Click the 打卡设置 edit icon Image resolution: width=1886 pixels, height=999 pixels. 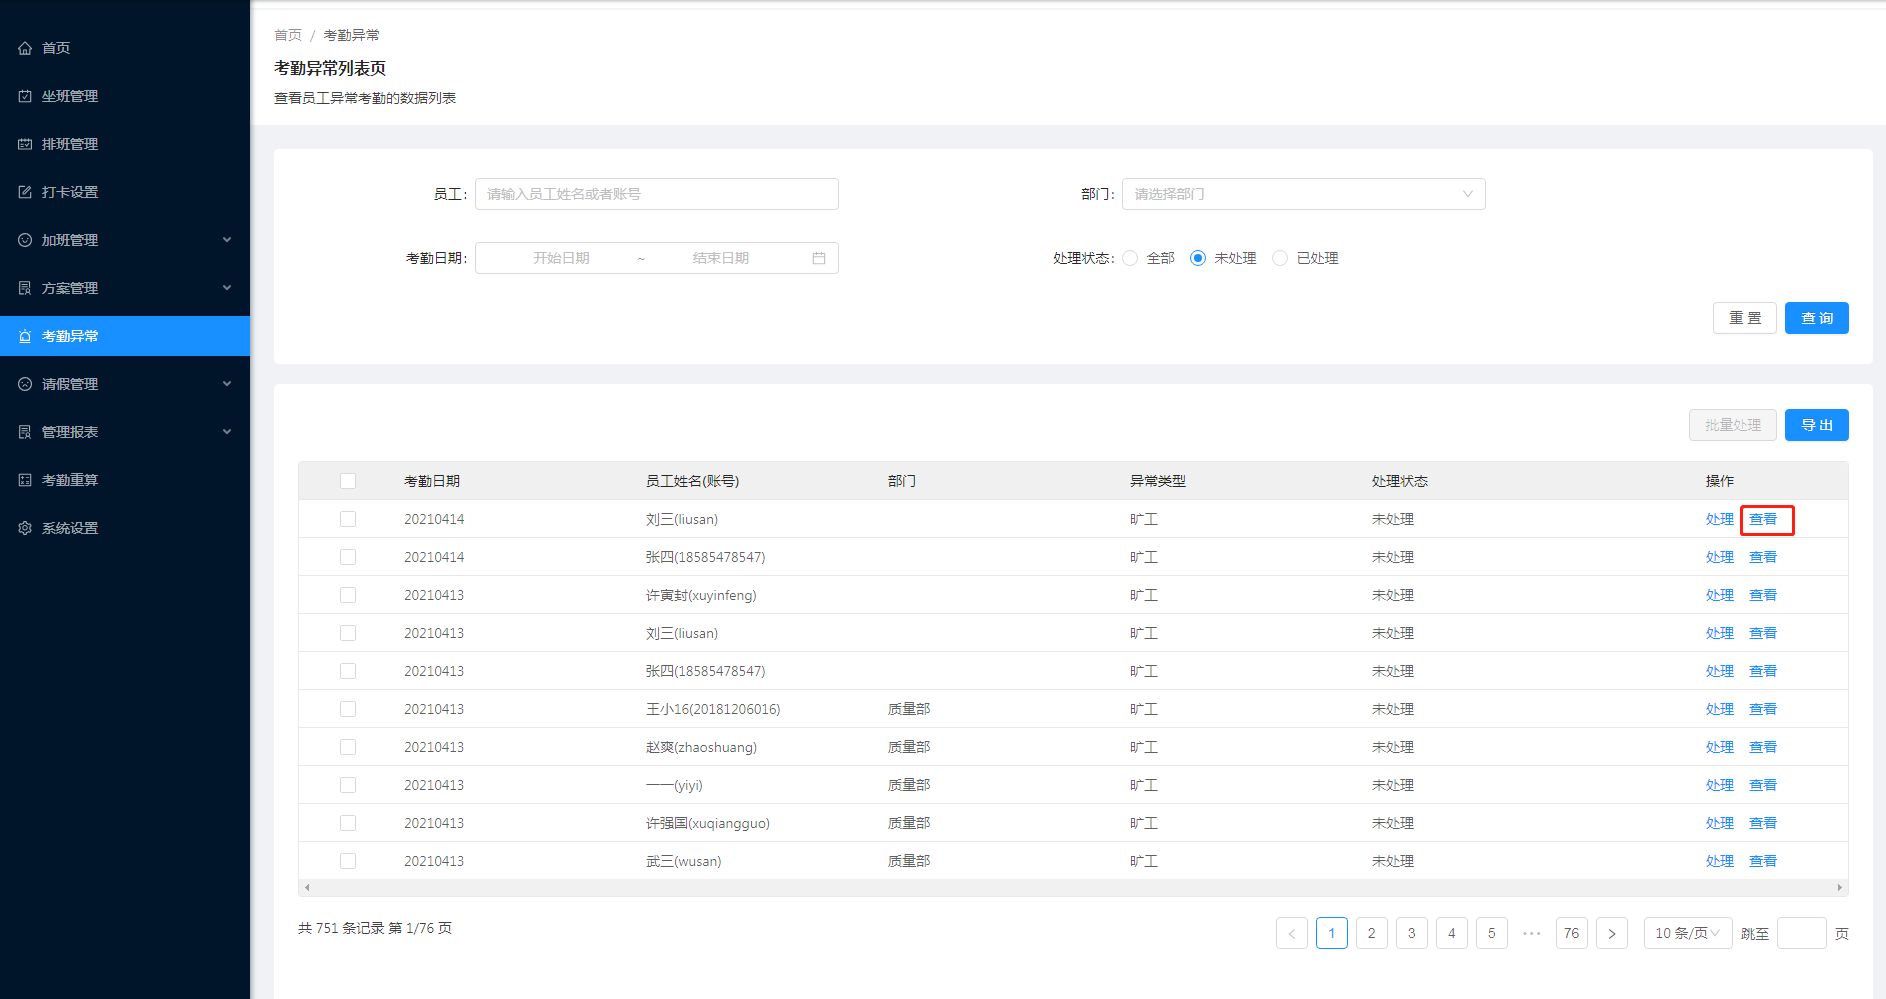pyautogui.click(x=25, y=192)
